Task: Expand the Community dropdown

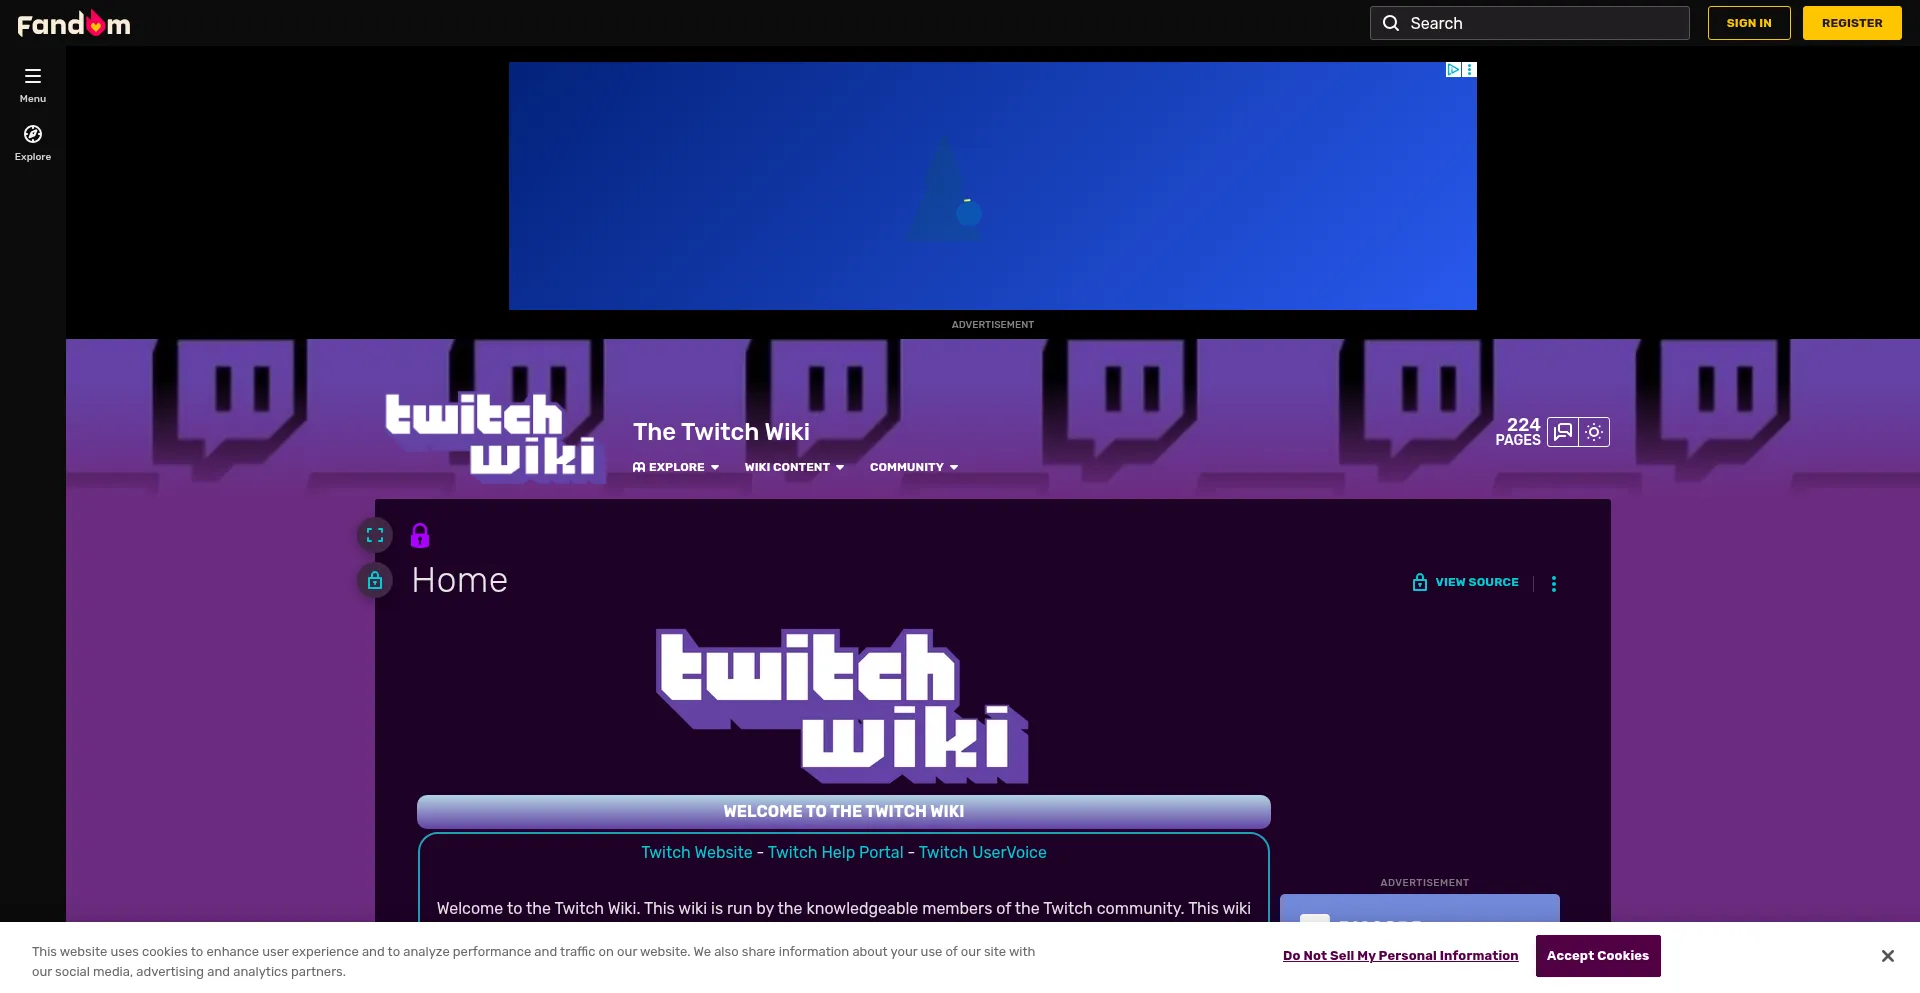Action: click(x=913, y=467)
